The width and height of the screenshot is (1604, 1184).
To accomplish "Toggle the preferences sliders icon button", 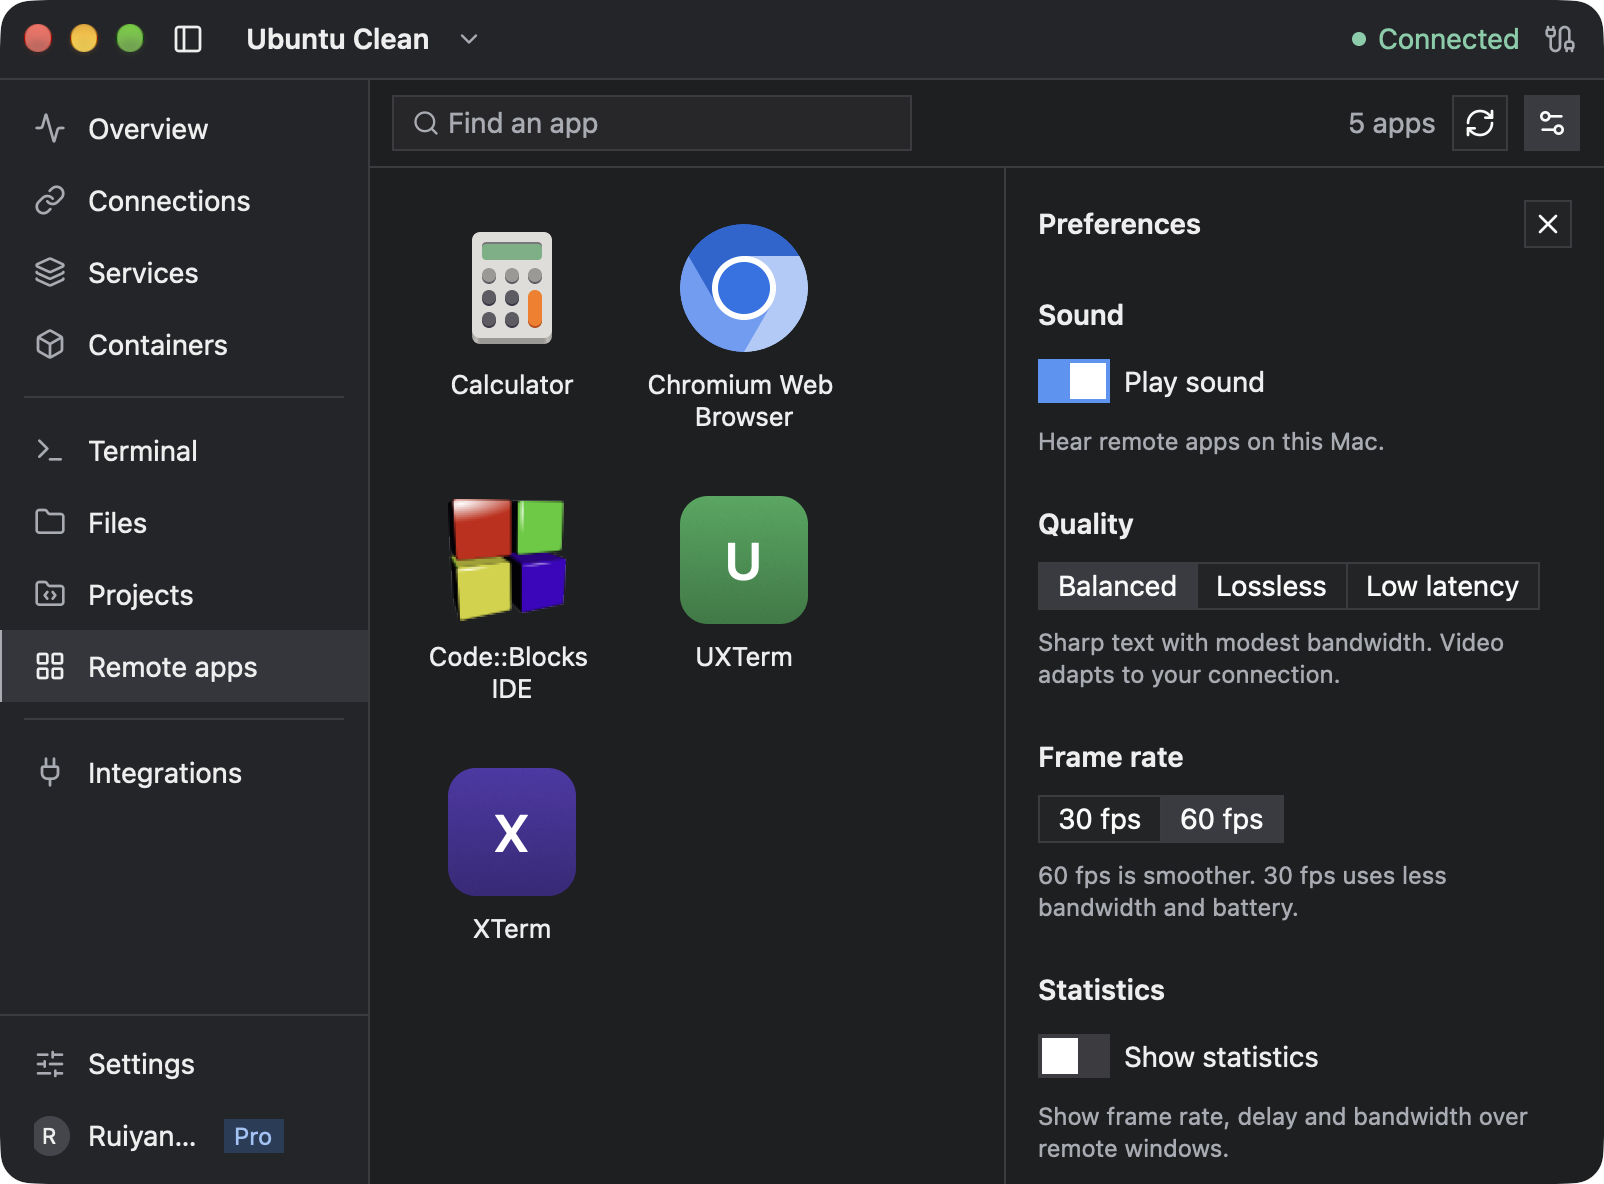I will pyautogui.click(x=1551, y=123).
